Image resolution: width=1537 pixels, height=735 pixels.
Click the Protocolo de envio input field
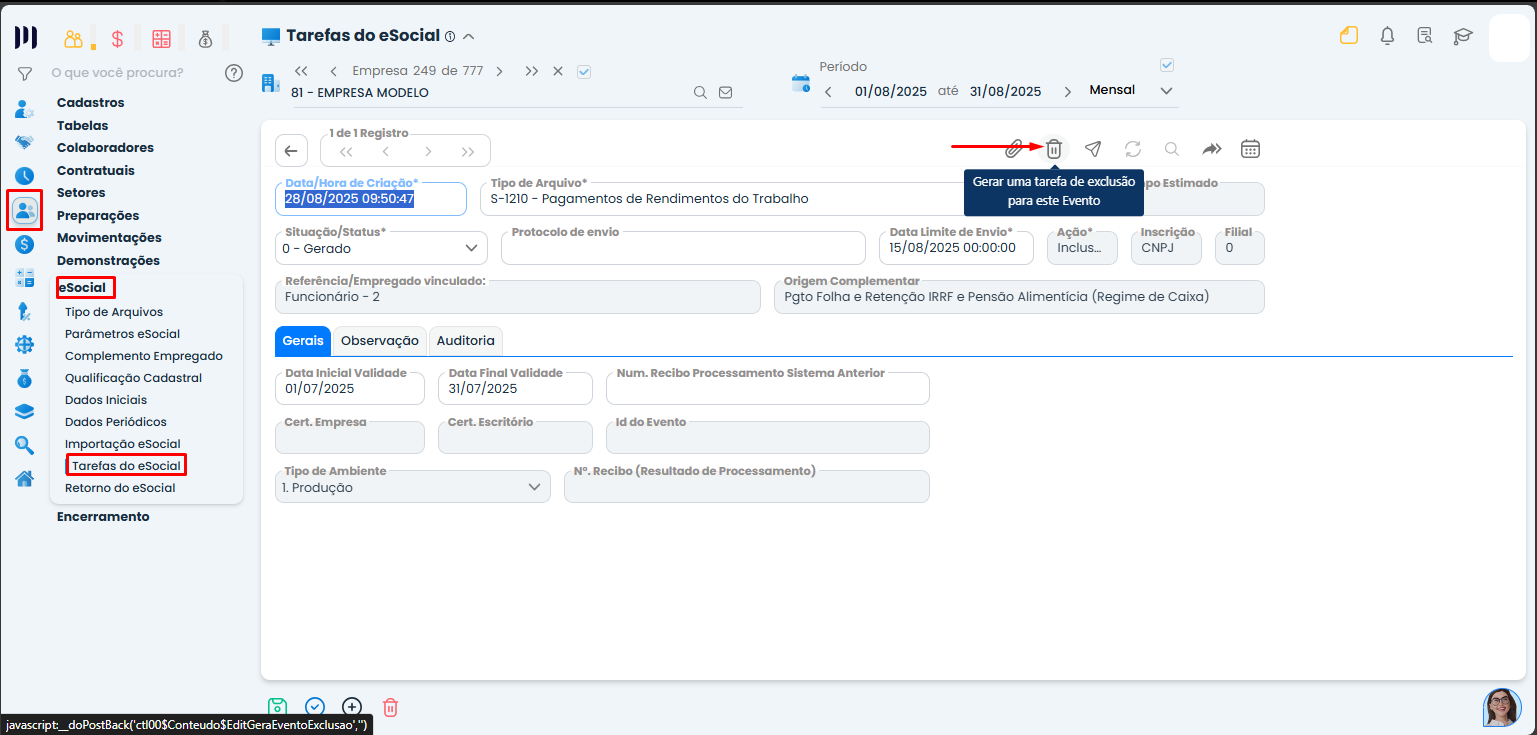tap(682, 250)
